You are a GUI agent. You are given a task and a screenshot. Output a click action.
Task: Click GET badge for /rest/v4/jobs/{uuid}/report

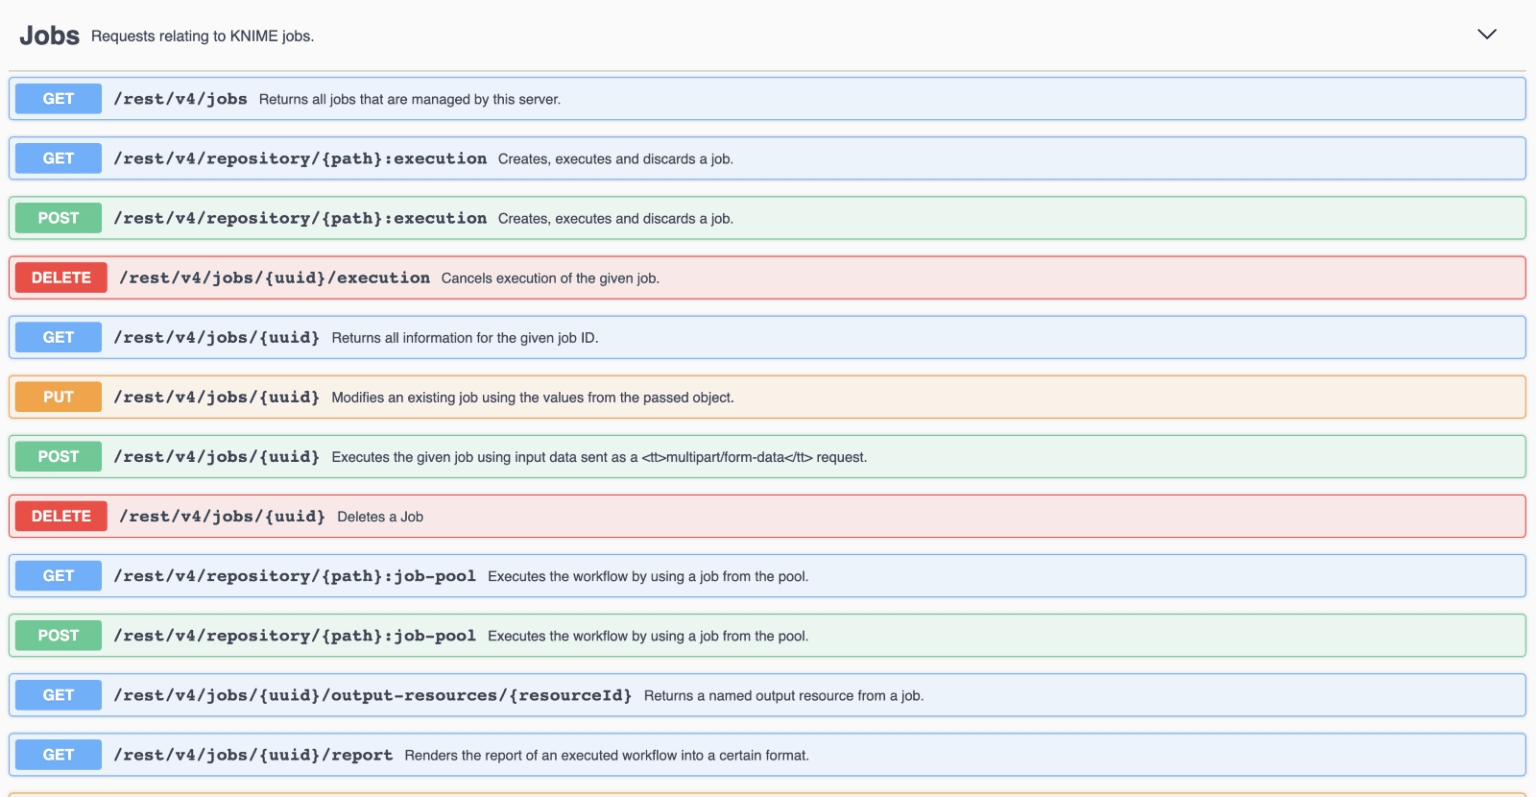58,755
